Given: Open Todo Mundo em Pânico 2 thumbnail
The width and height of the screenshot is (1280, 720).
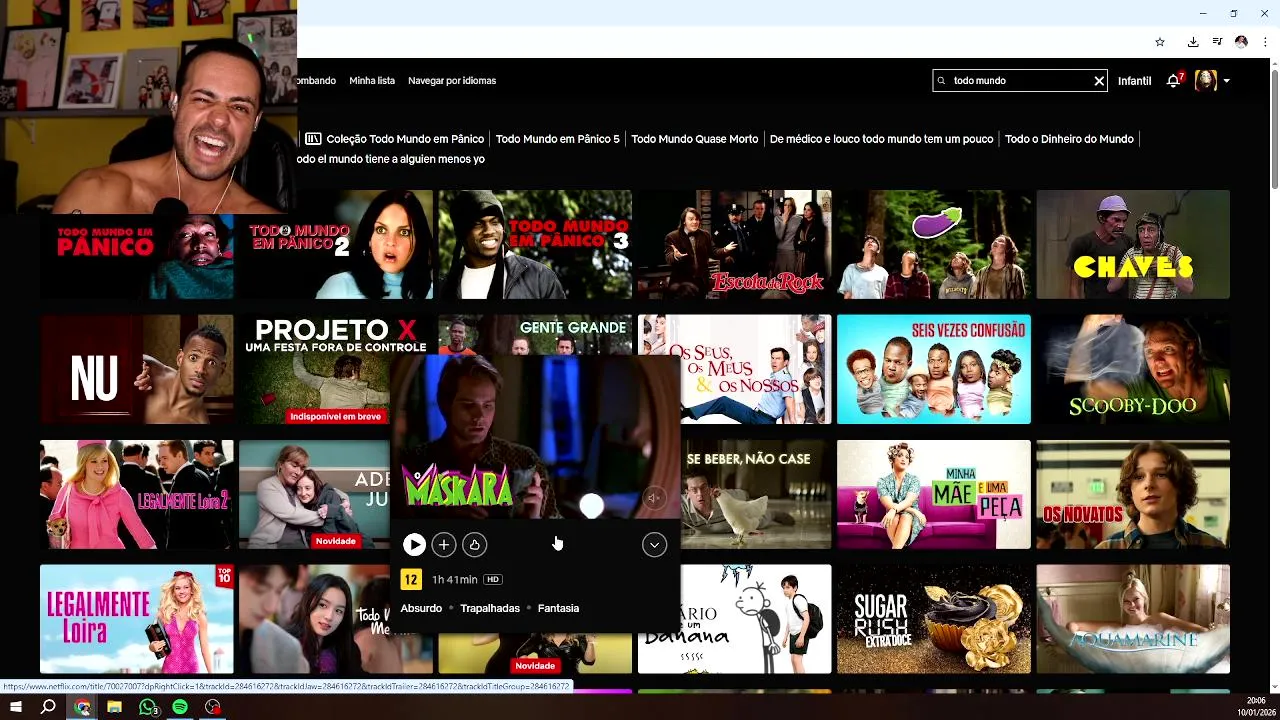Looking at the screenshot, I should click(336, 244).
